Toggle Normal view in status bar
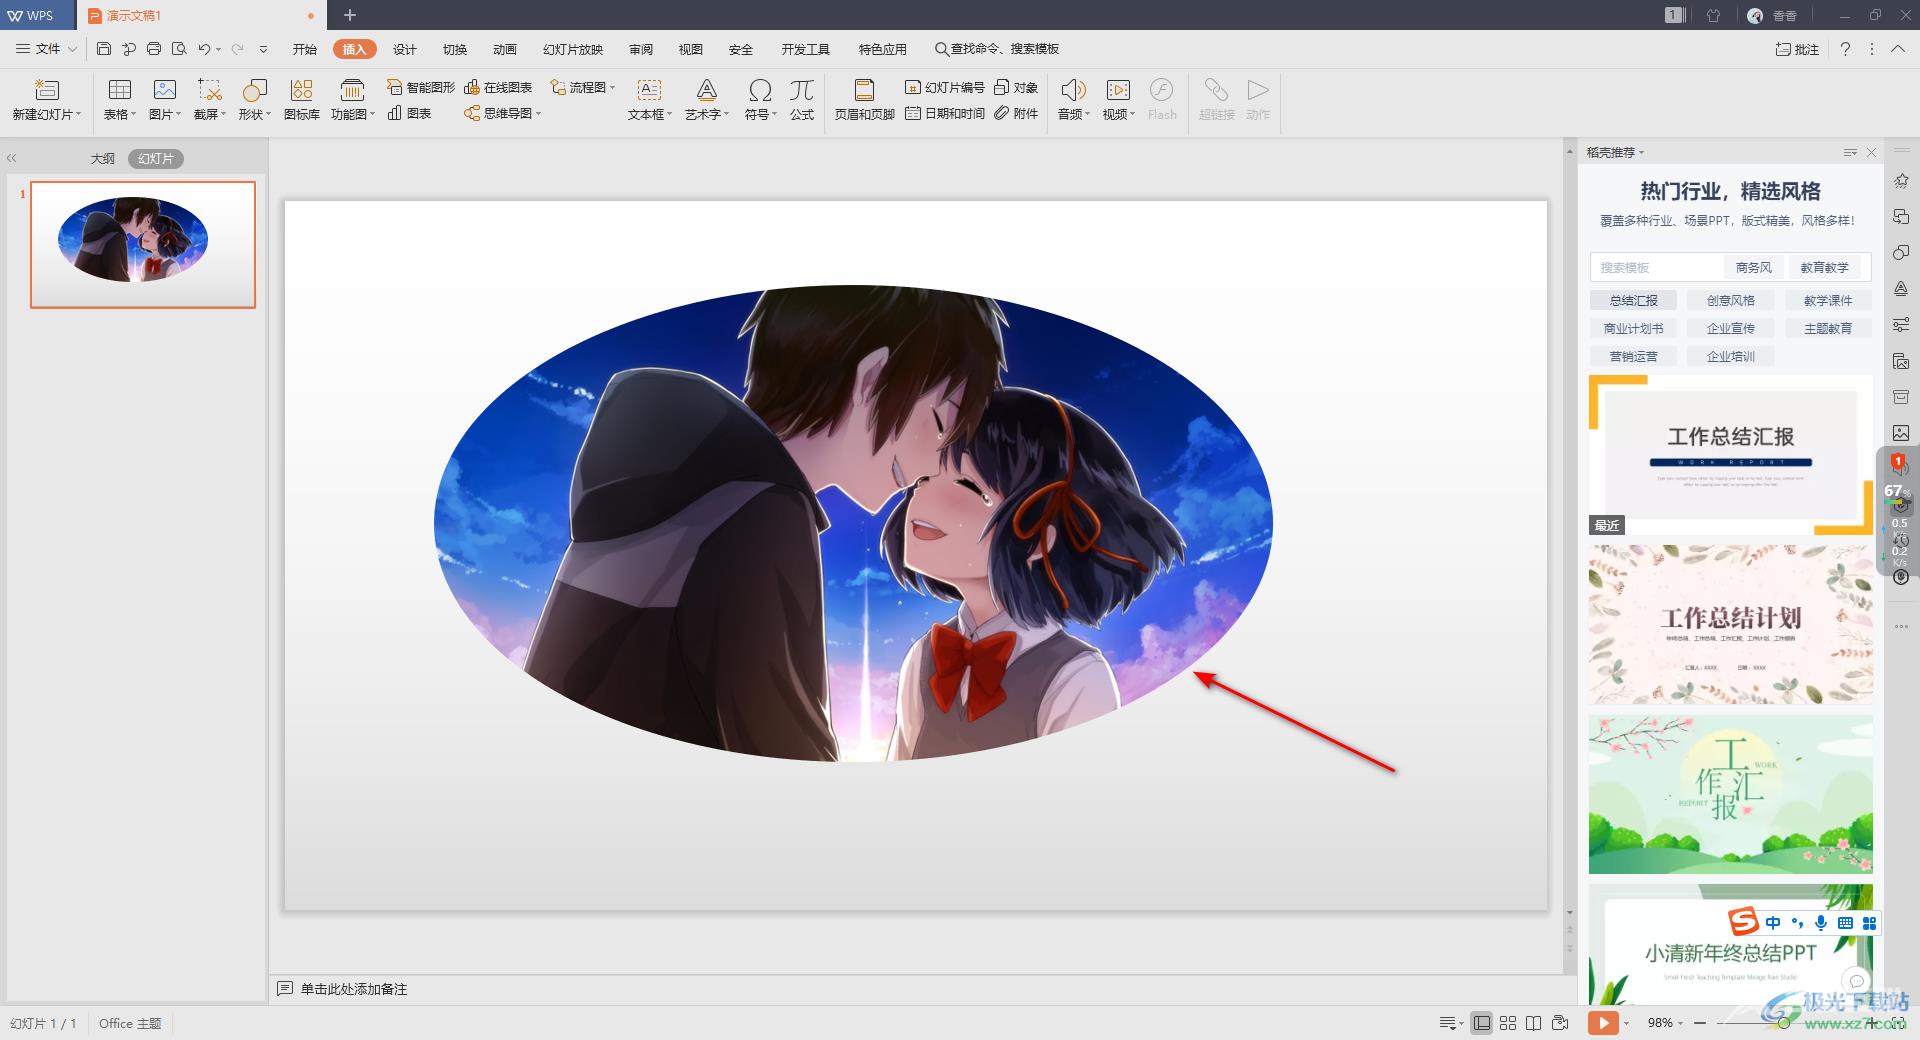Image resolution: width=1920 pixels, height=1040 pixels. coord(1482,1023)
